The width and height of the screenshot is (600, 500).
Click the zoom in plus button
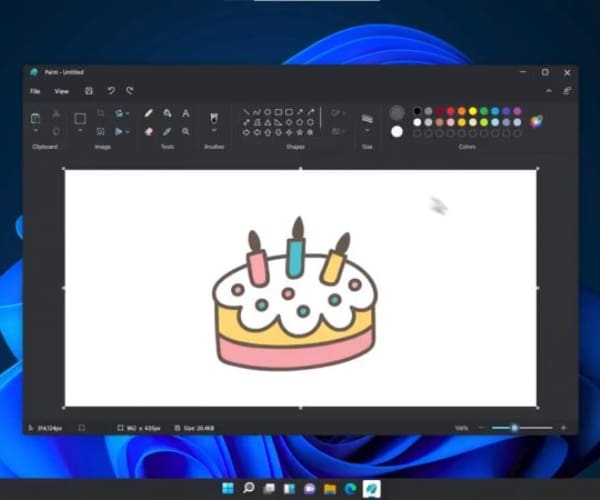(563, 428)
